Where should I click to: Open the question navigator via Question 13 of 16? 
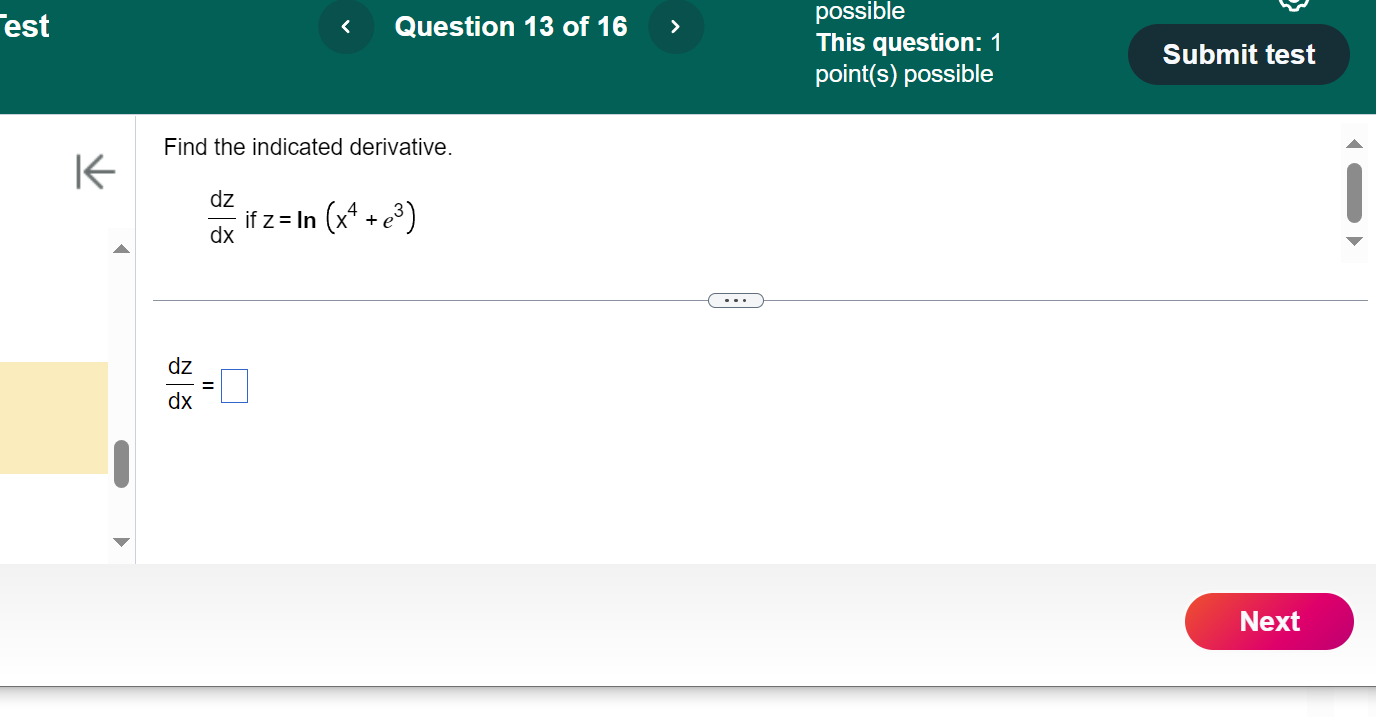pos(510,27)
